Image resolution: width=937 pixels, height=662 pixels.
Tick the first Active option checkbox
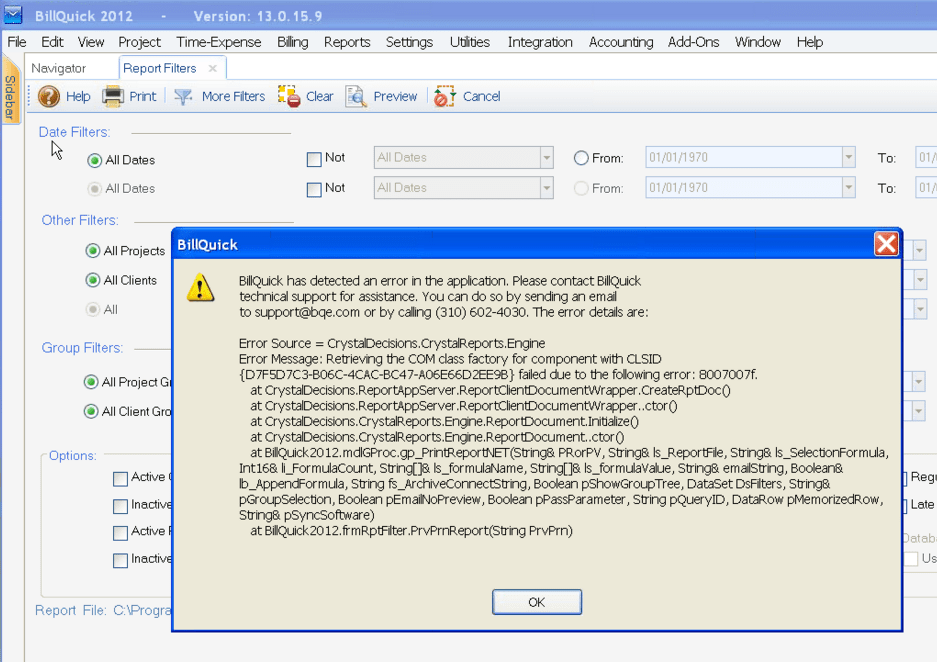click(120, 479)
